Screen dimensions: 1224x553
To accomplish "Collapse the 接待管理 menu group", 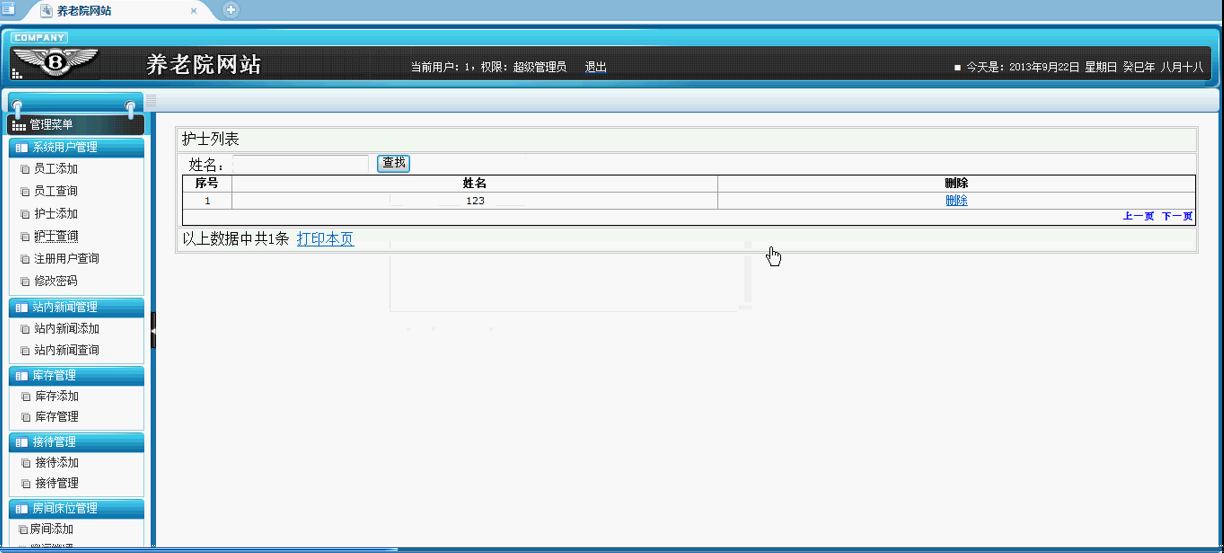I will pos(76,441).
